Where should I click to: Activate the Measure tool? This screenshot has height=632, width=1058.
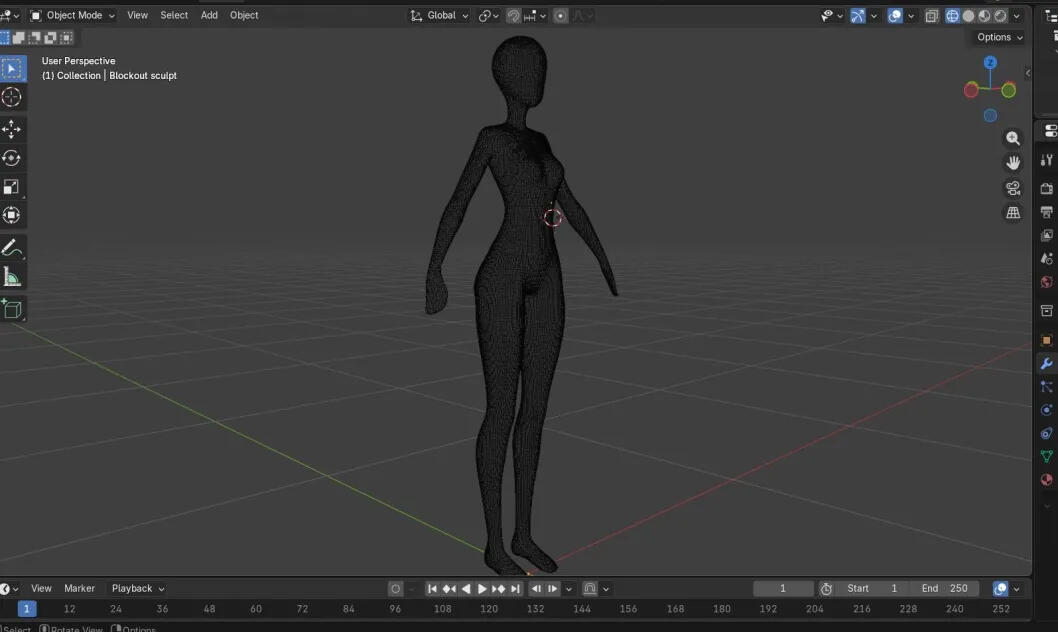click(11, 277)
